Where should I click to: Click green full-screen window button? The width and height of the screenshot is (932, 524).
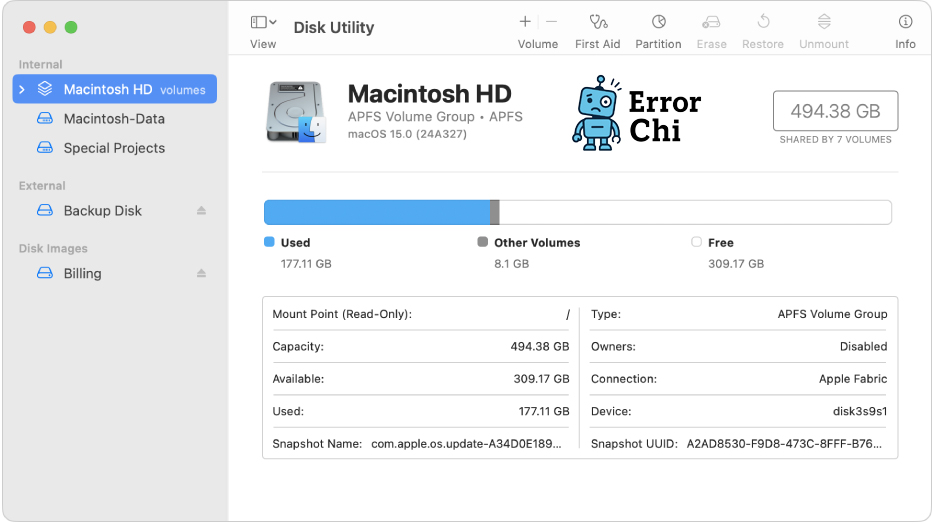point(71,27)
